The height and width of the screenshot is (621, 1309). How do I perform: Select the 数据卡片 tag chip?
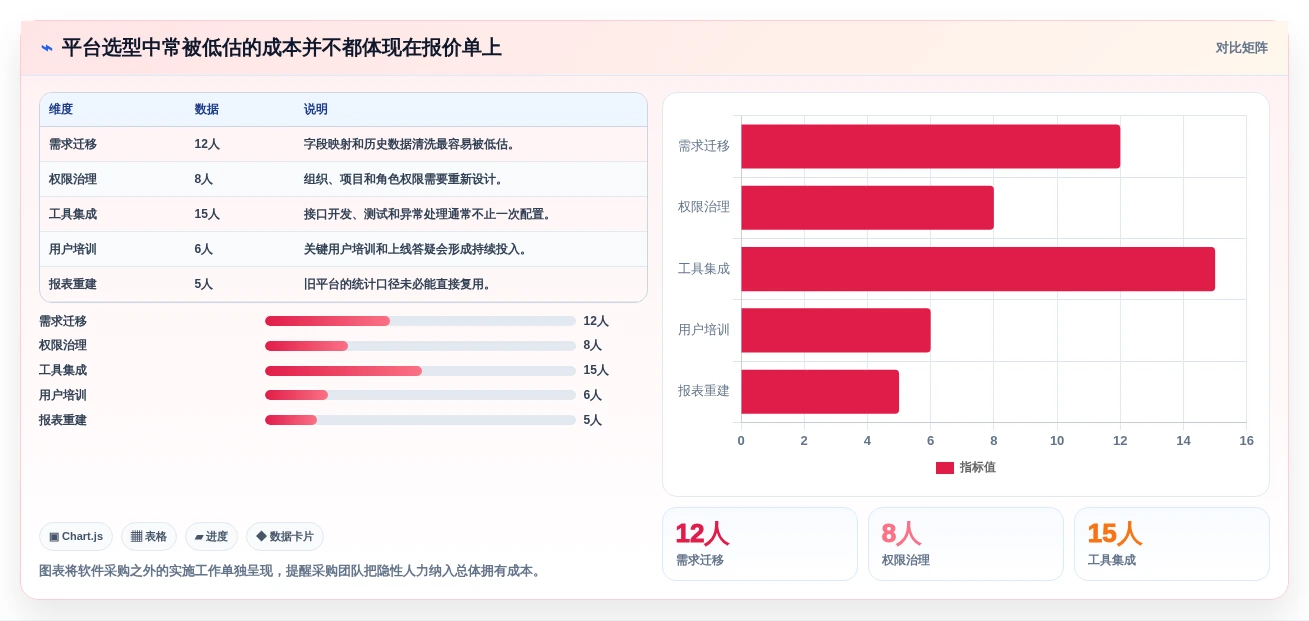[x=285, y=537]
